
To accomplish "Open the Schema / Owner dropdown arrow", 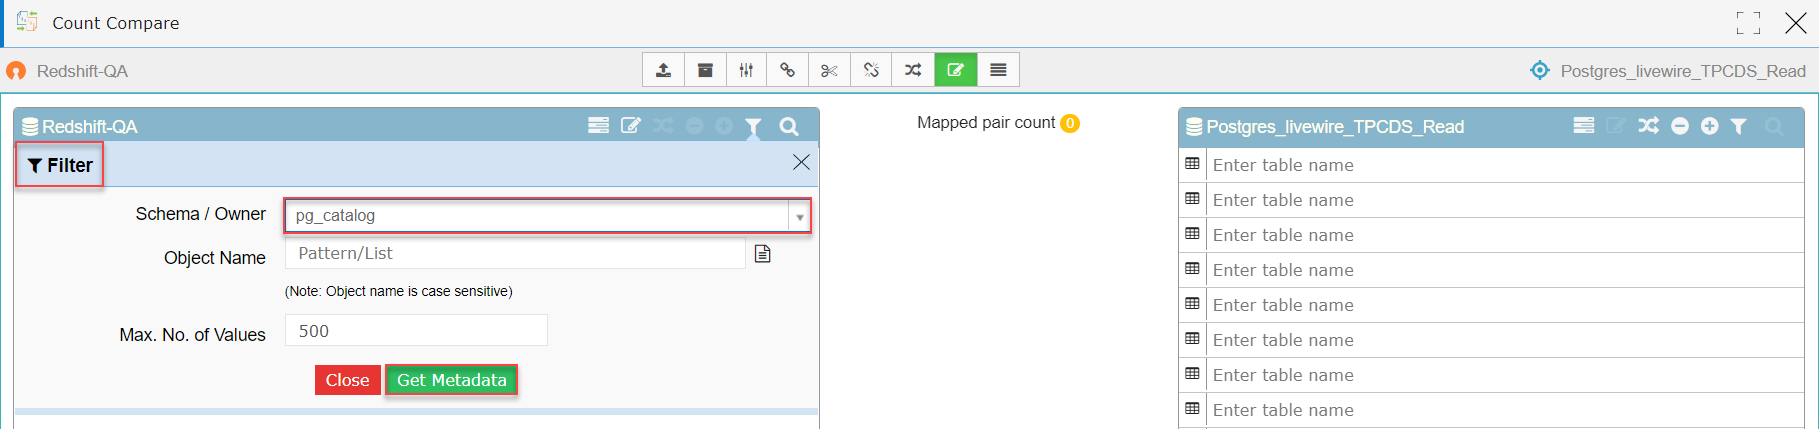I will click(x=799, y=216).
